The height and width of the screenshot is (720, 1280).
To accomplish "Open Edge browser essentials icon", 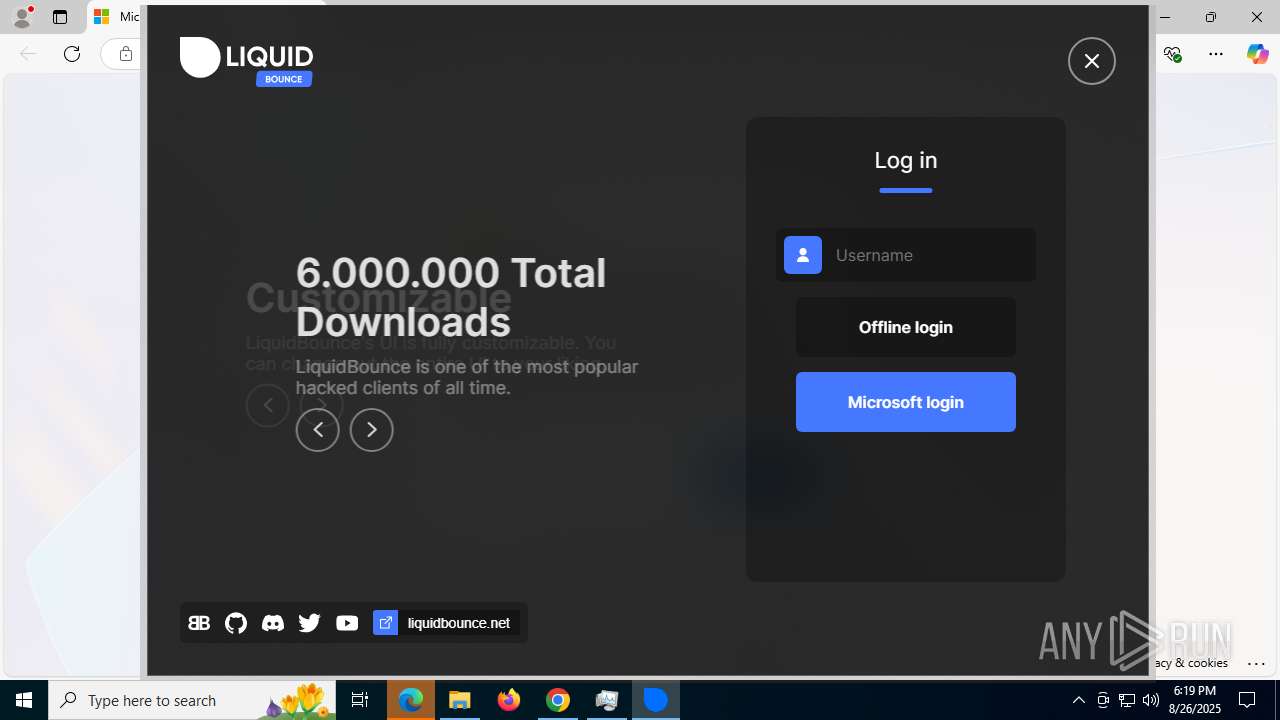I will coord(1173,54).
